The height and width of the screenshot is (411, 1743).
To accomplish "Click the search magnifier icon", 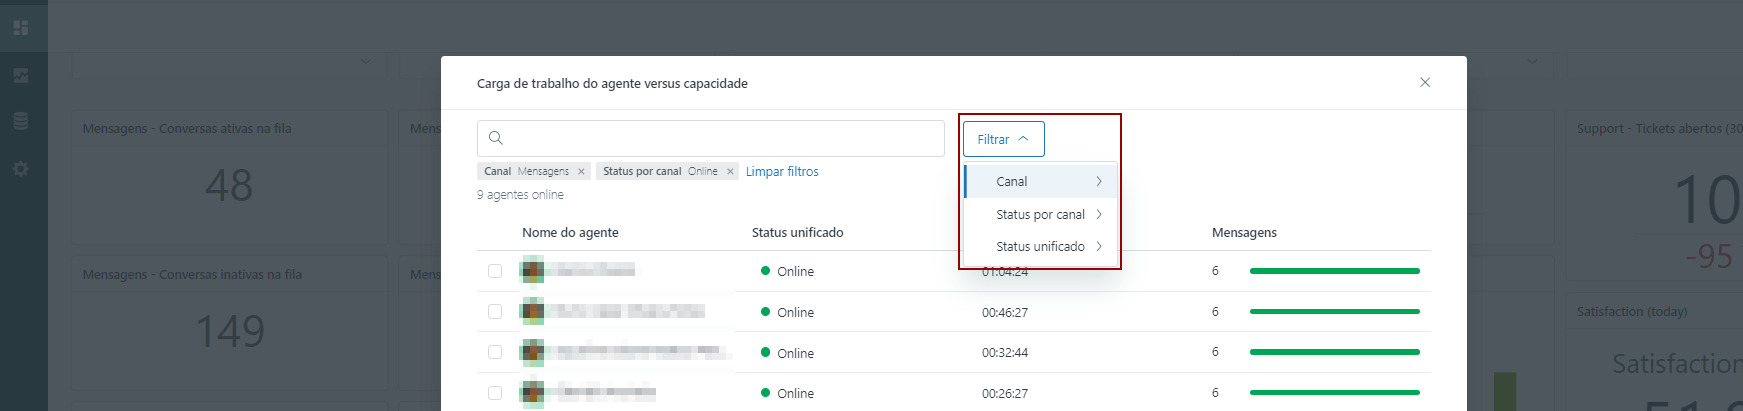I will [x=496, y=138].
